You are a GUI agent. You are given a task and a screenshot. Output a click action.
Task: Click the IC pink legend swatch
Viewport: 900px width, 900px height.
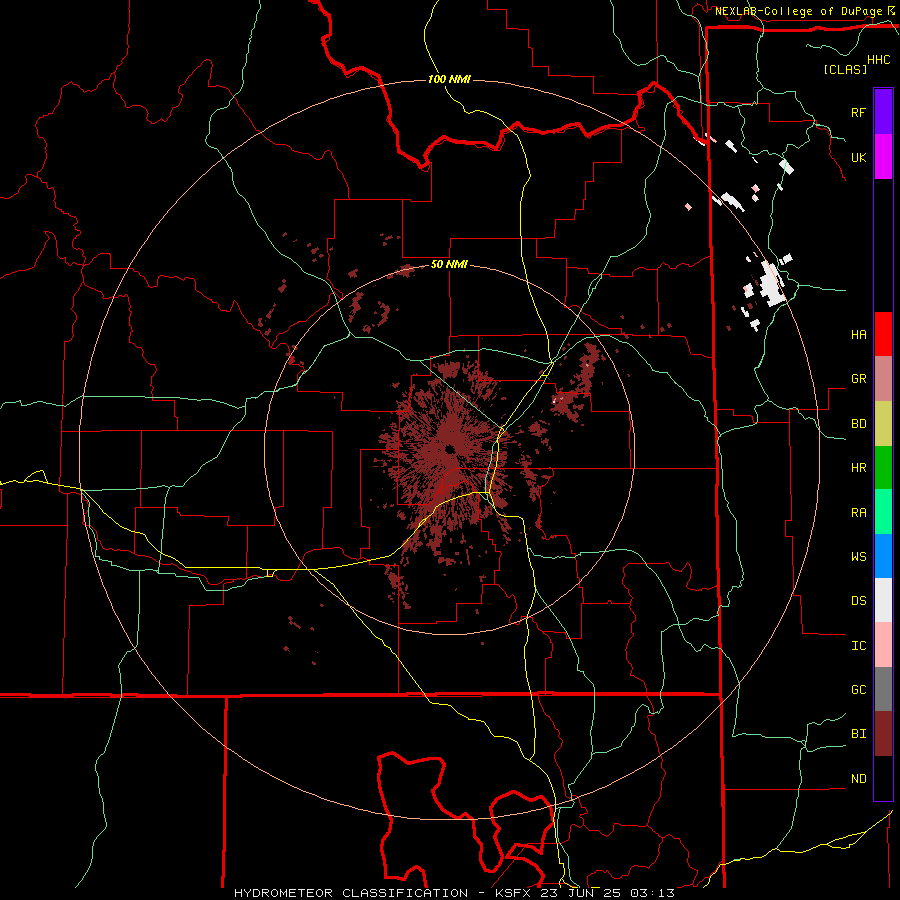883,645
